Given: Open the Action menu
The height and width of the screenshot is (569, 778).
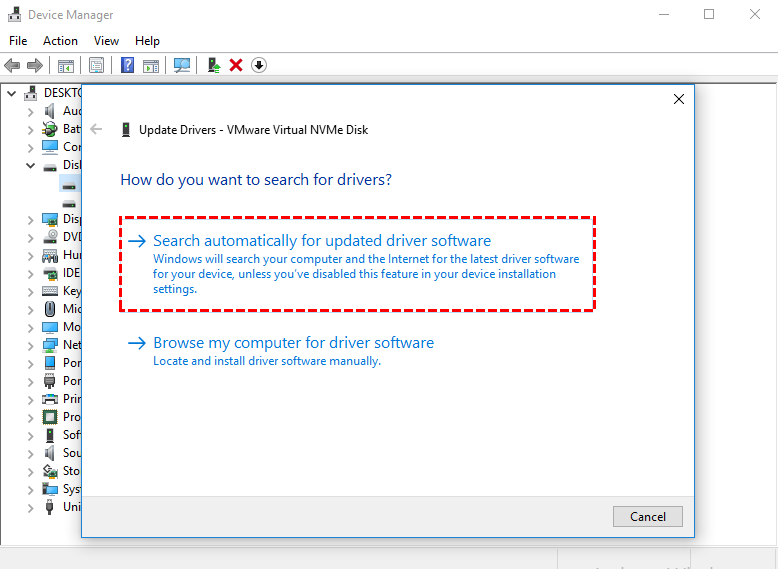Looking at the screenshot, I should 60,41.
